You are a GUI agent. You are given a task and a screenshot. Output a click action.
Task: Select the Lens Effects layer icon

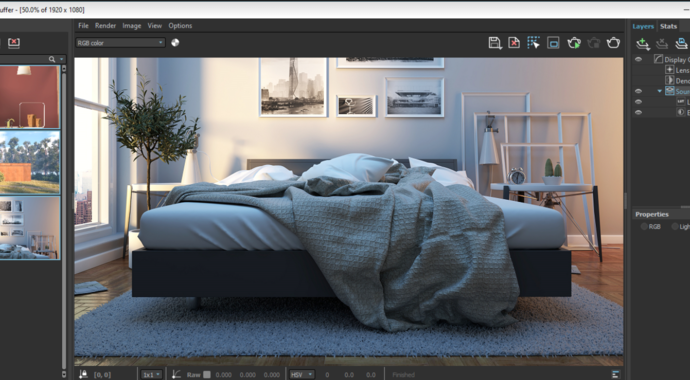(669, 69)
